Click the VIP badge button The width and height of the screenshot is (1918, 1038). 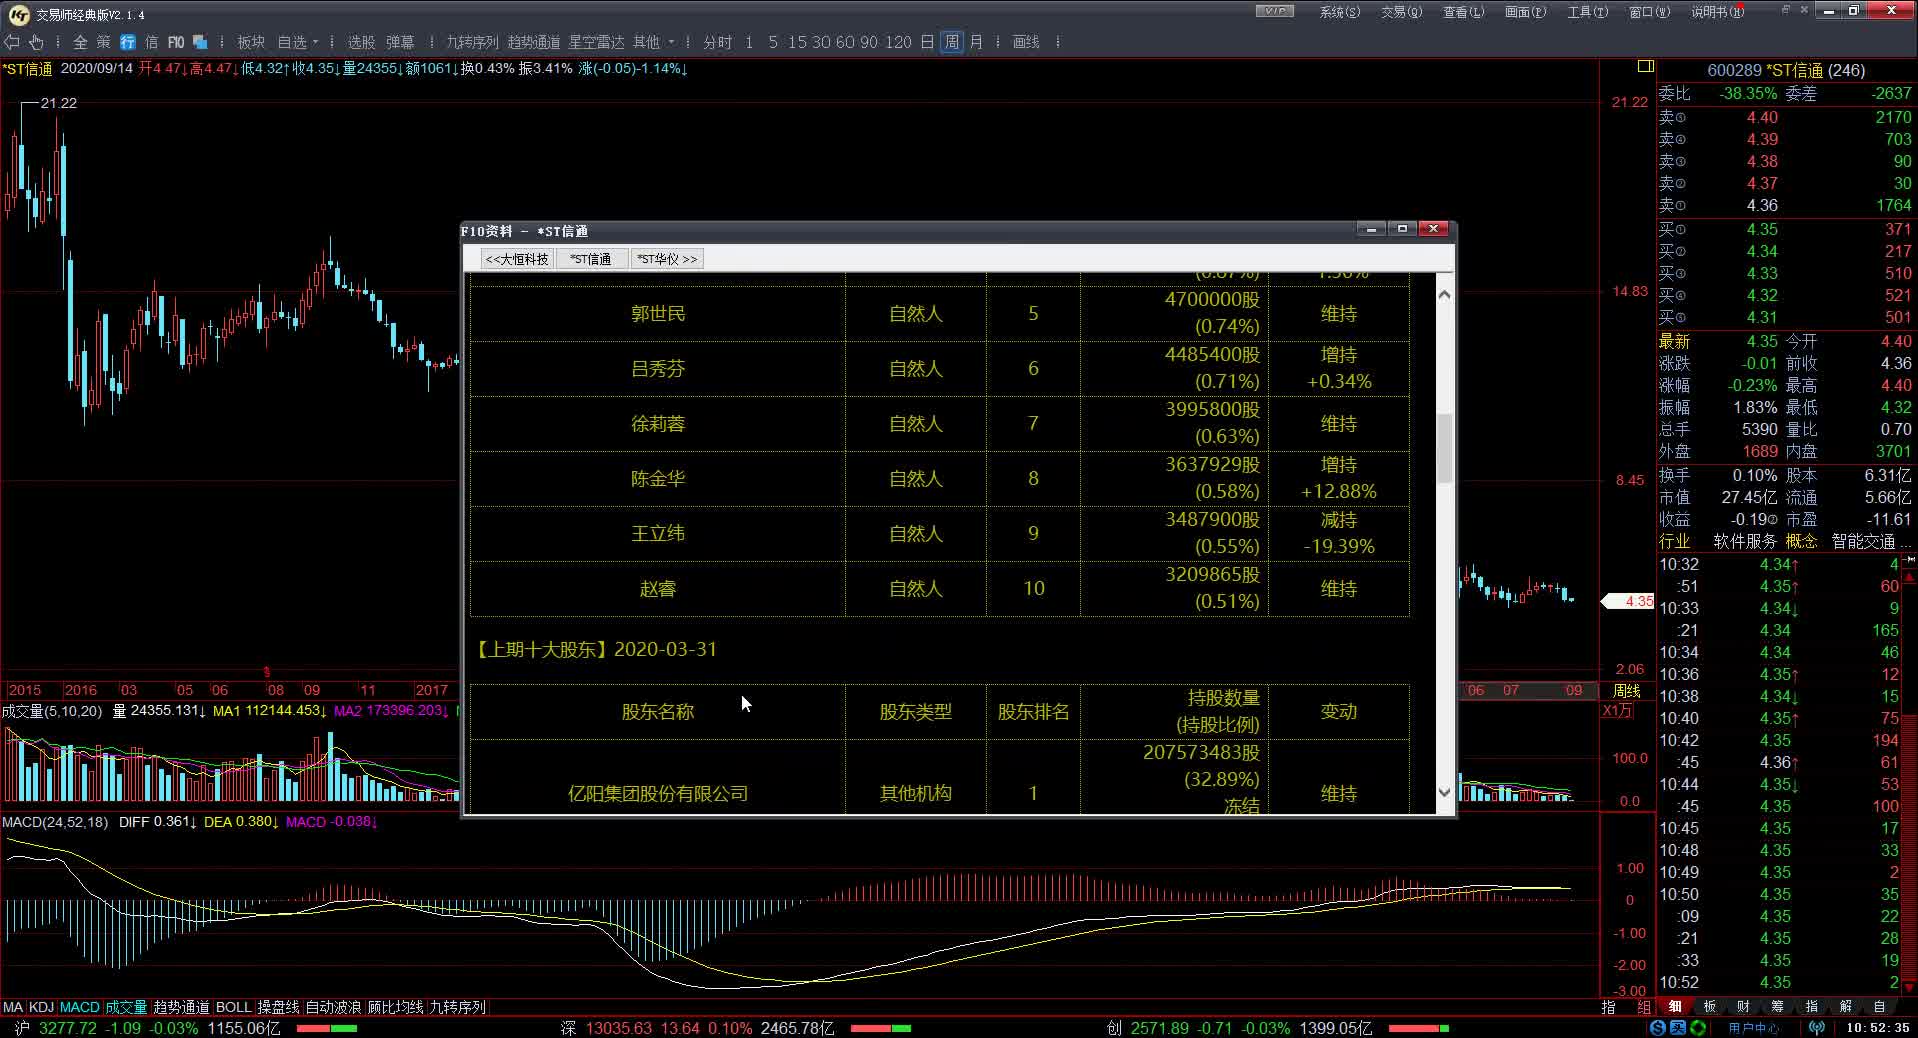[x=1275, y=11]
